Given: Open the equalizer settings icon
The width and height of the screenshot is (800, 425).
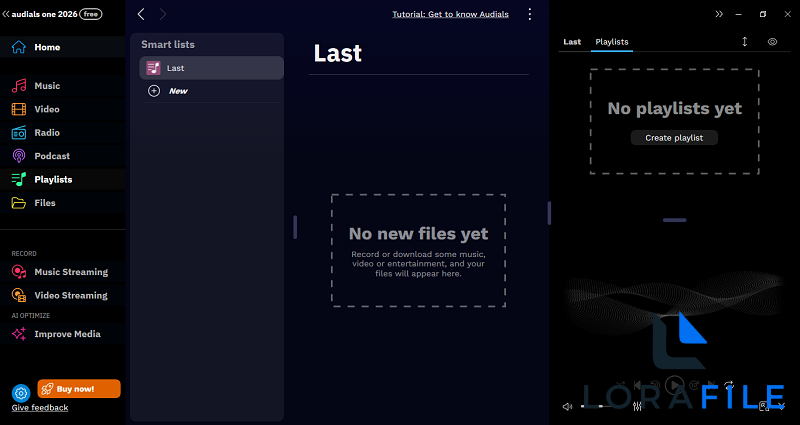Looking at the screenshot, I should pyautogui.click(x=637, y=407).
